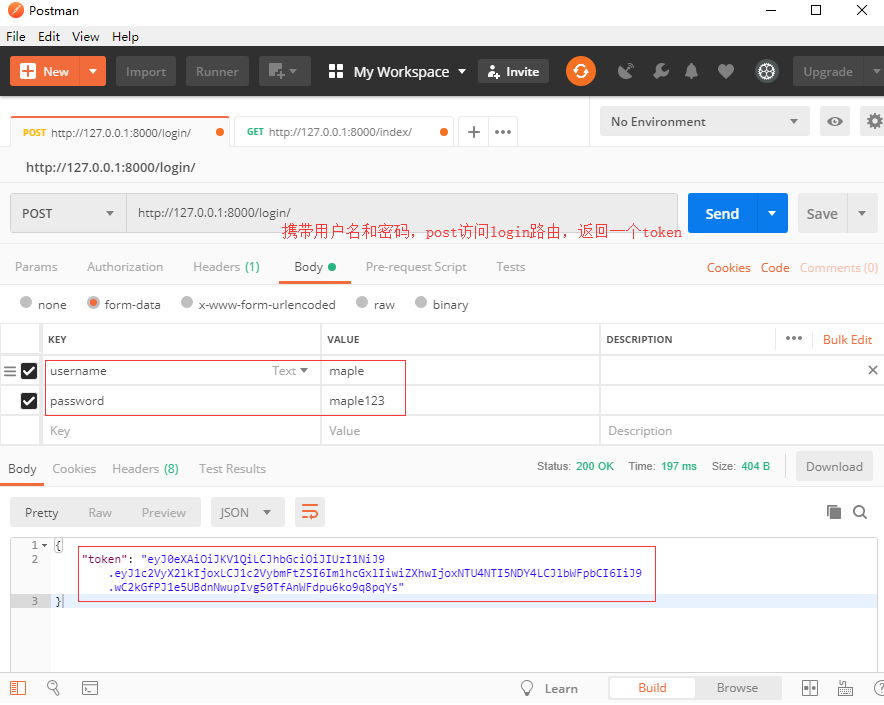The height and width of the screenshot is (705, 884).
Task: Select the binary body type
Action: pyautogui.click(x=421, y=302)
